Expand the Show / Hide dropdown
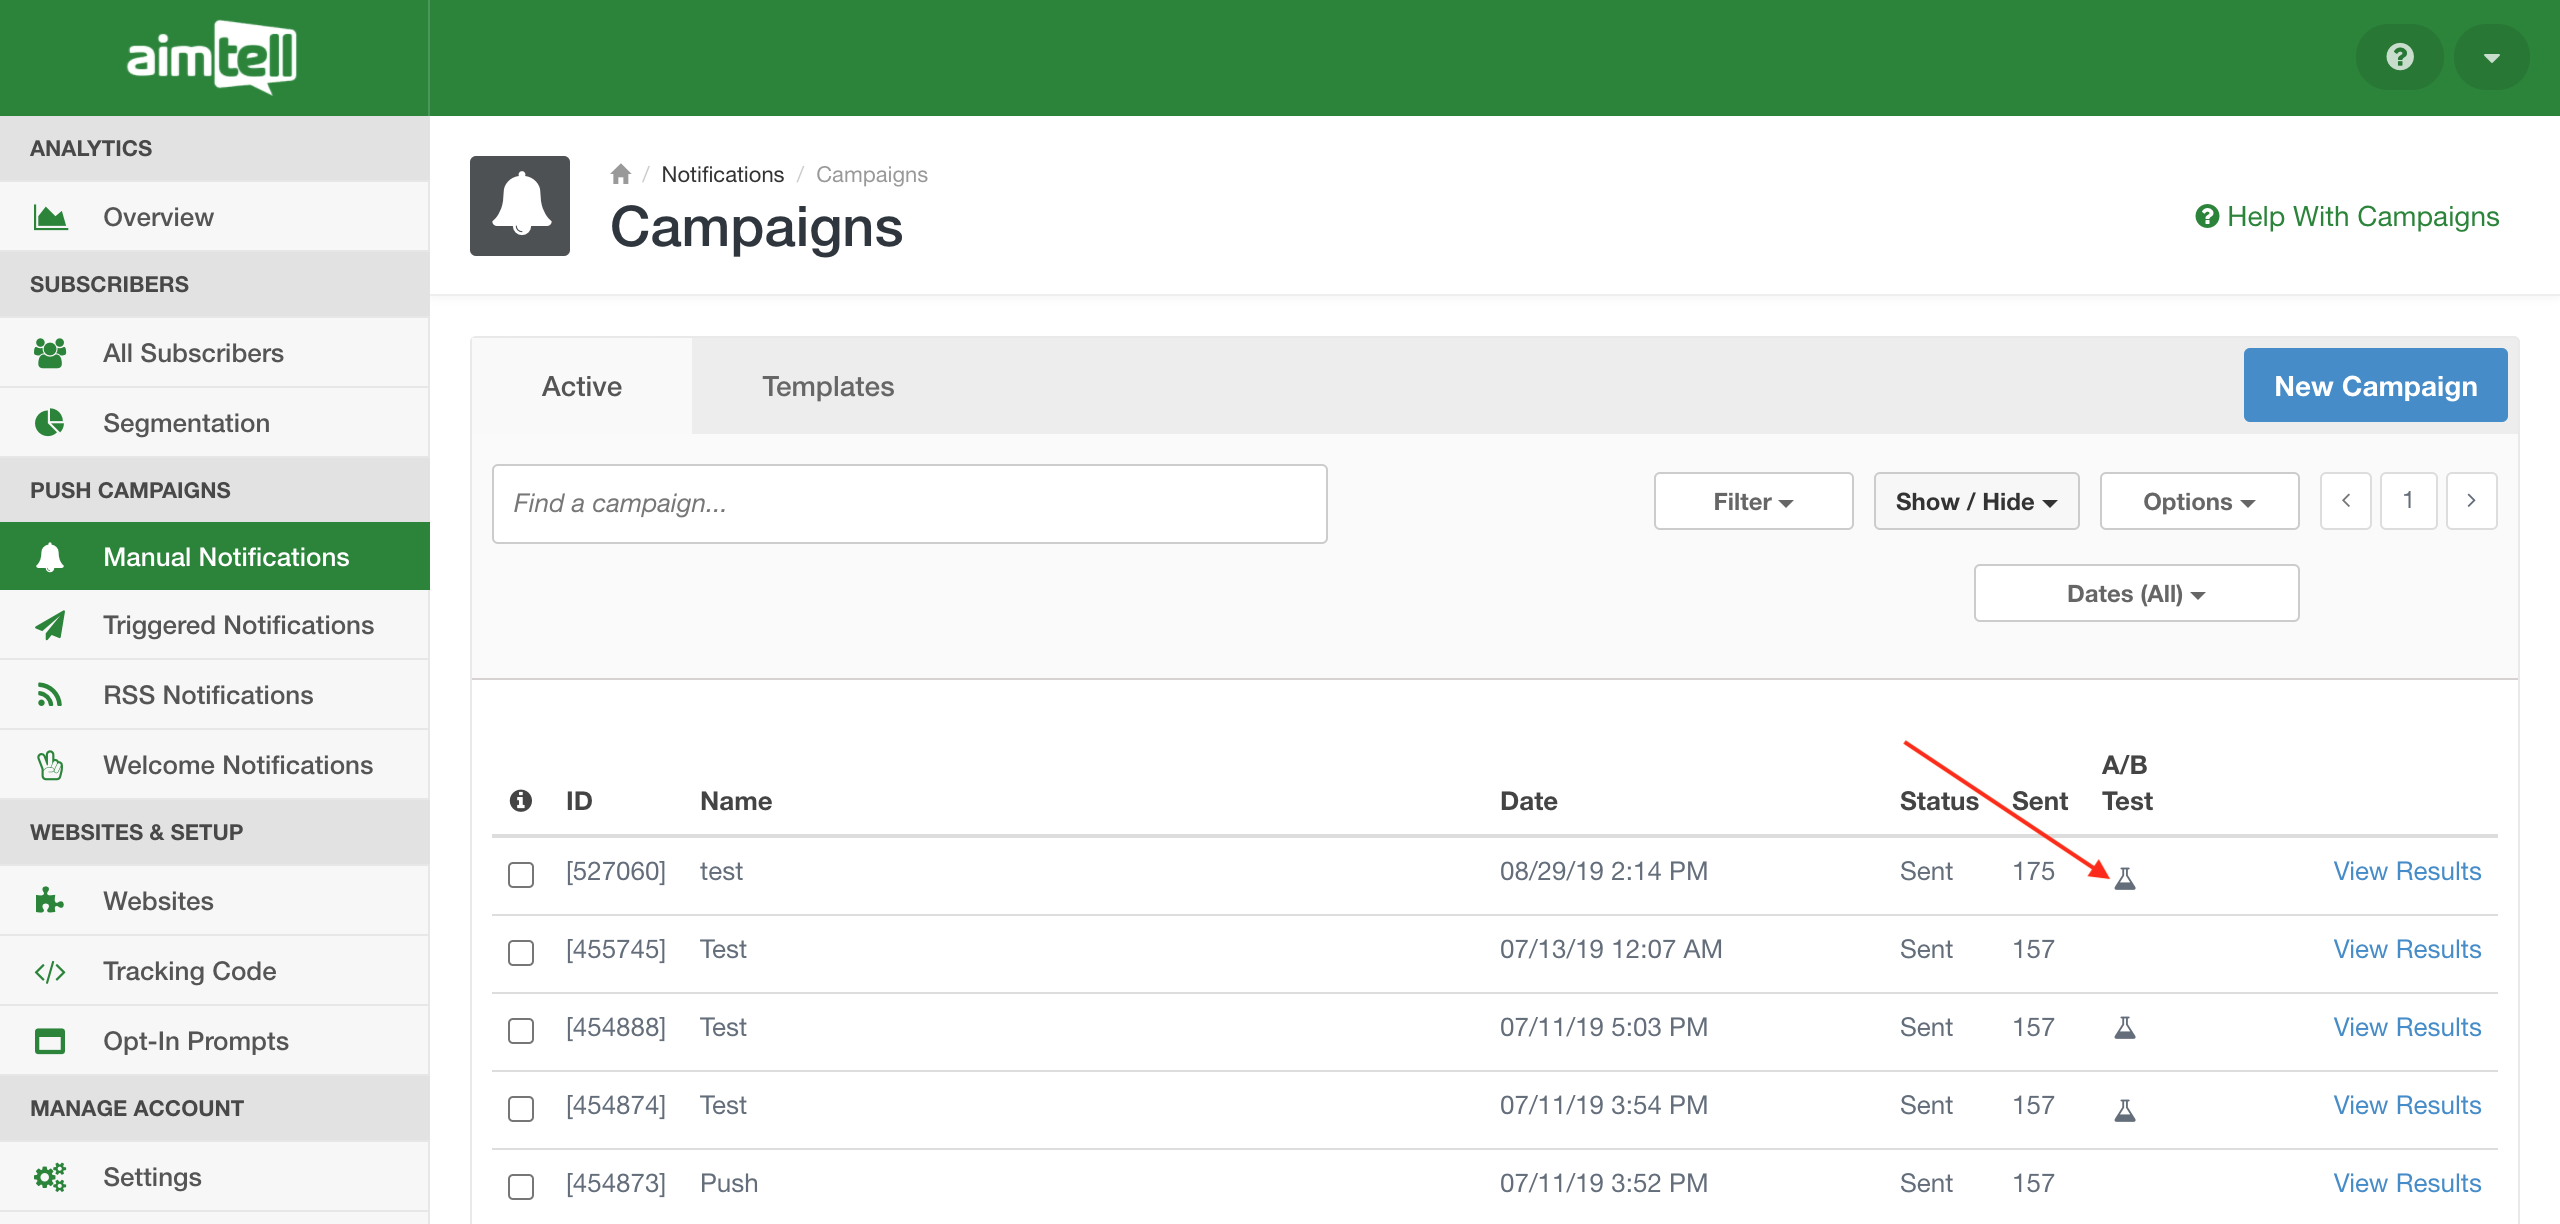The width and height of the screenshot is (2560, 1224). click(x=1976, y=501)
